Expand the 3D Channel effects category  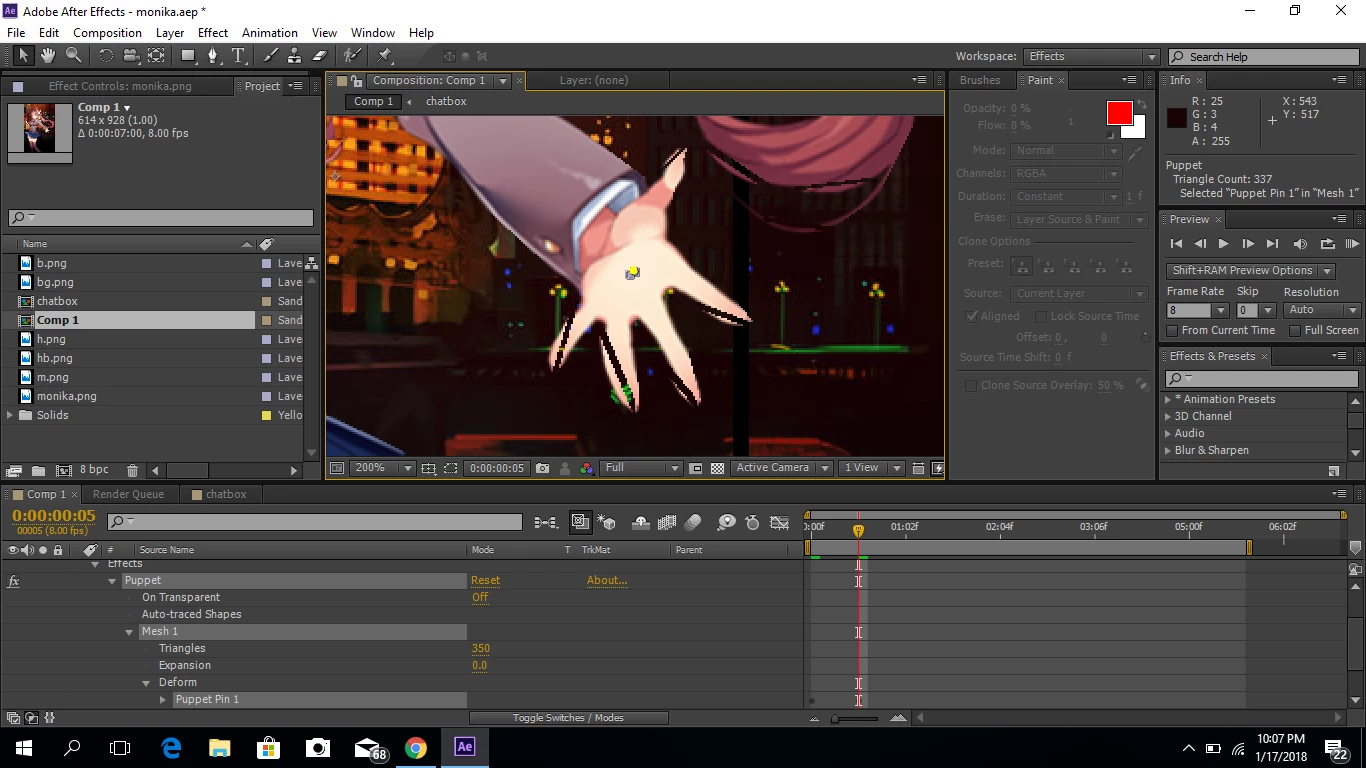1167,416
